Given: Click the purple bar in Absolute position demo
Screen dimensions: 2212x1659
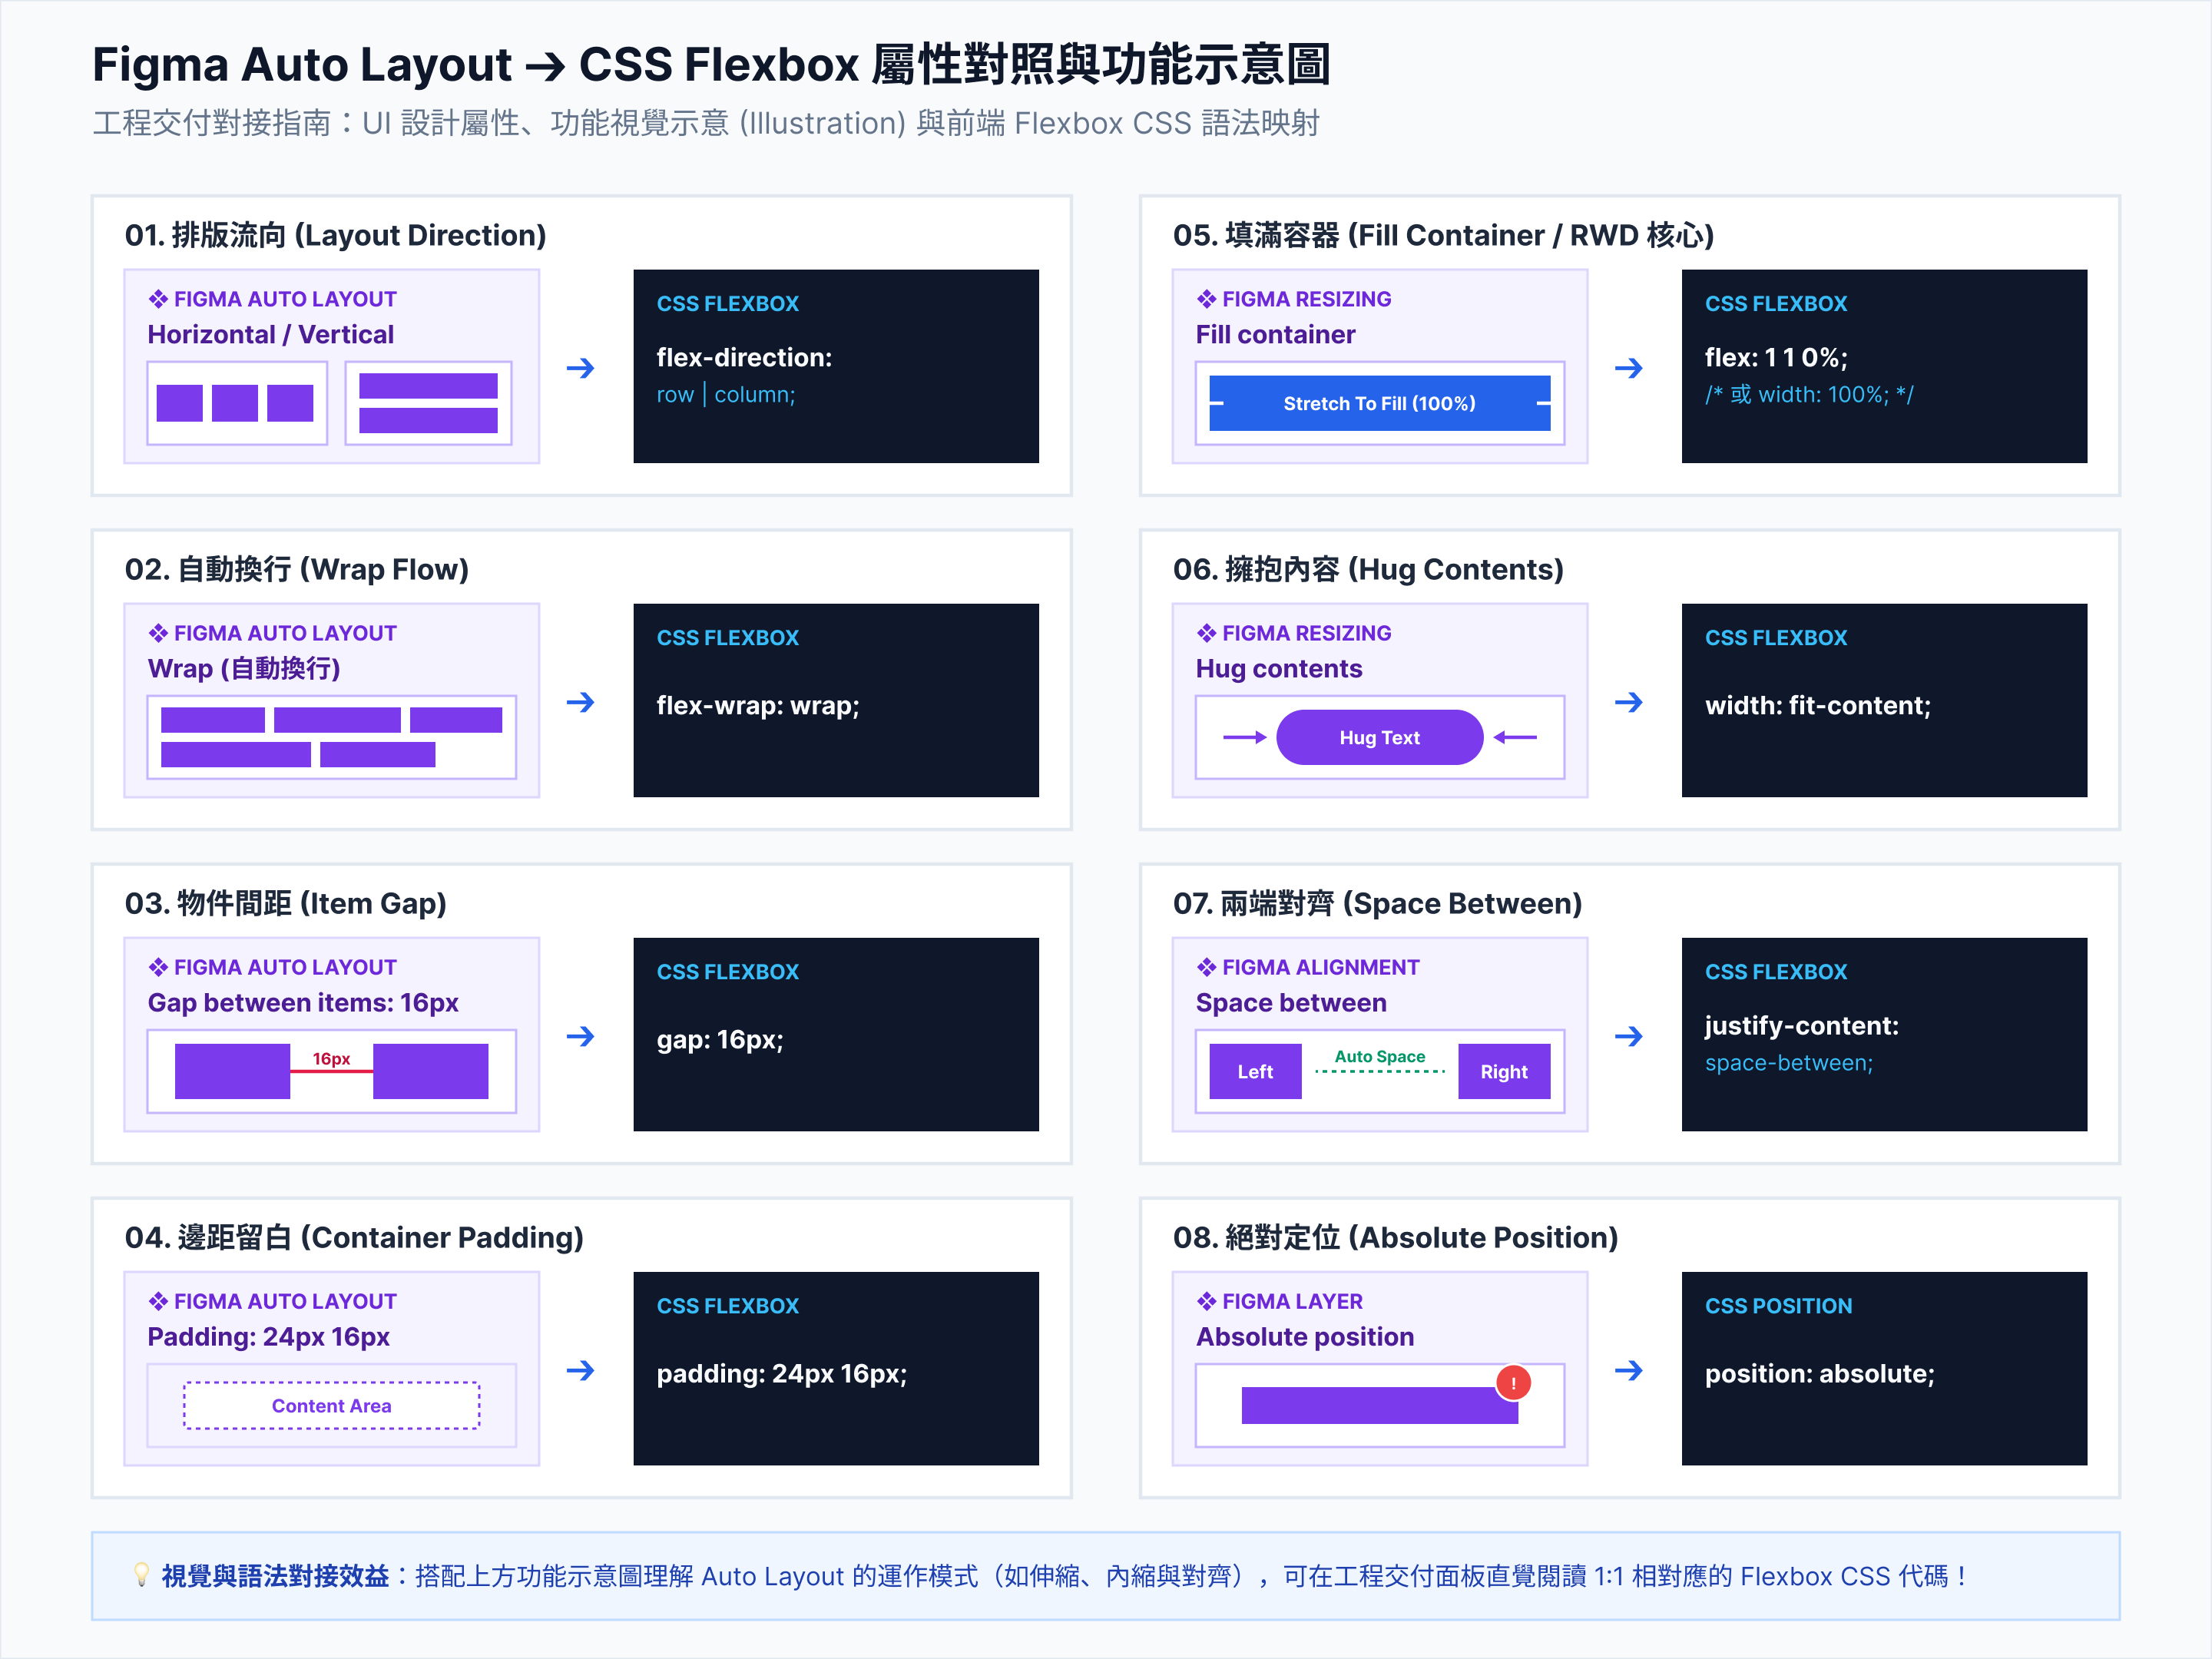Looking at the screenshot, I should coord(1380,1405).
